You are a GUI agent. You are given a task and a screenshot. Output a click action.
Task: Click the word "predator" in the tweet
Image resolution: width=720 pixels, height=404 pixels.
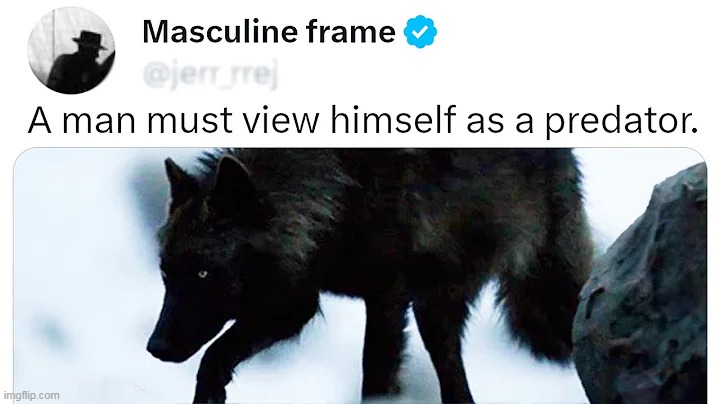[622, 121]
